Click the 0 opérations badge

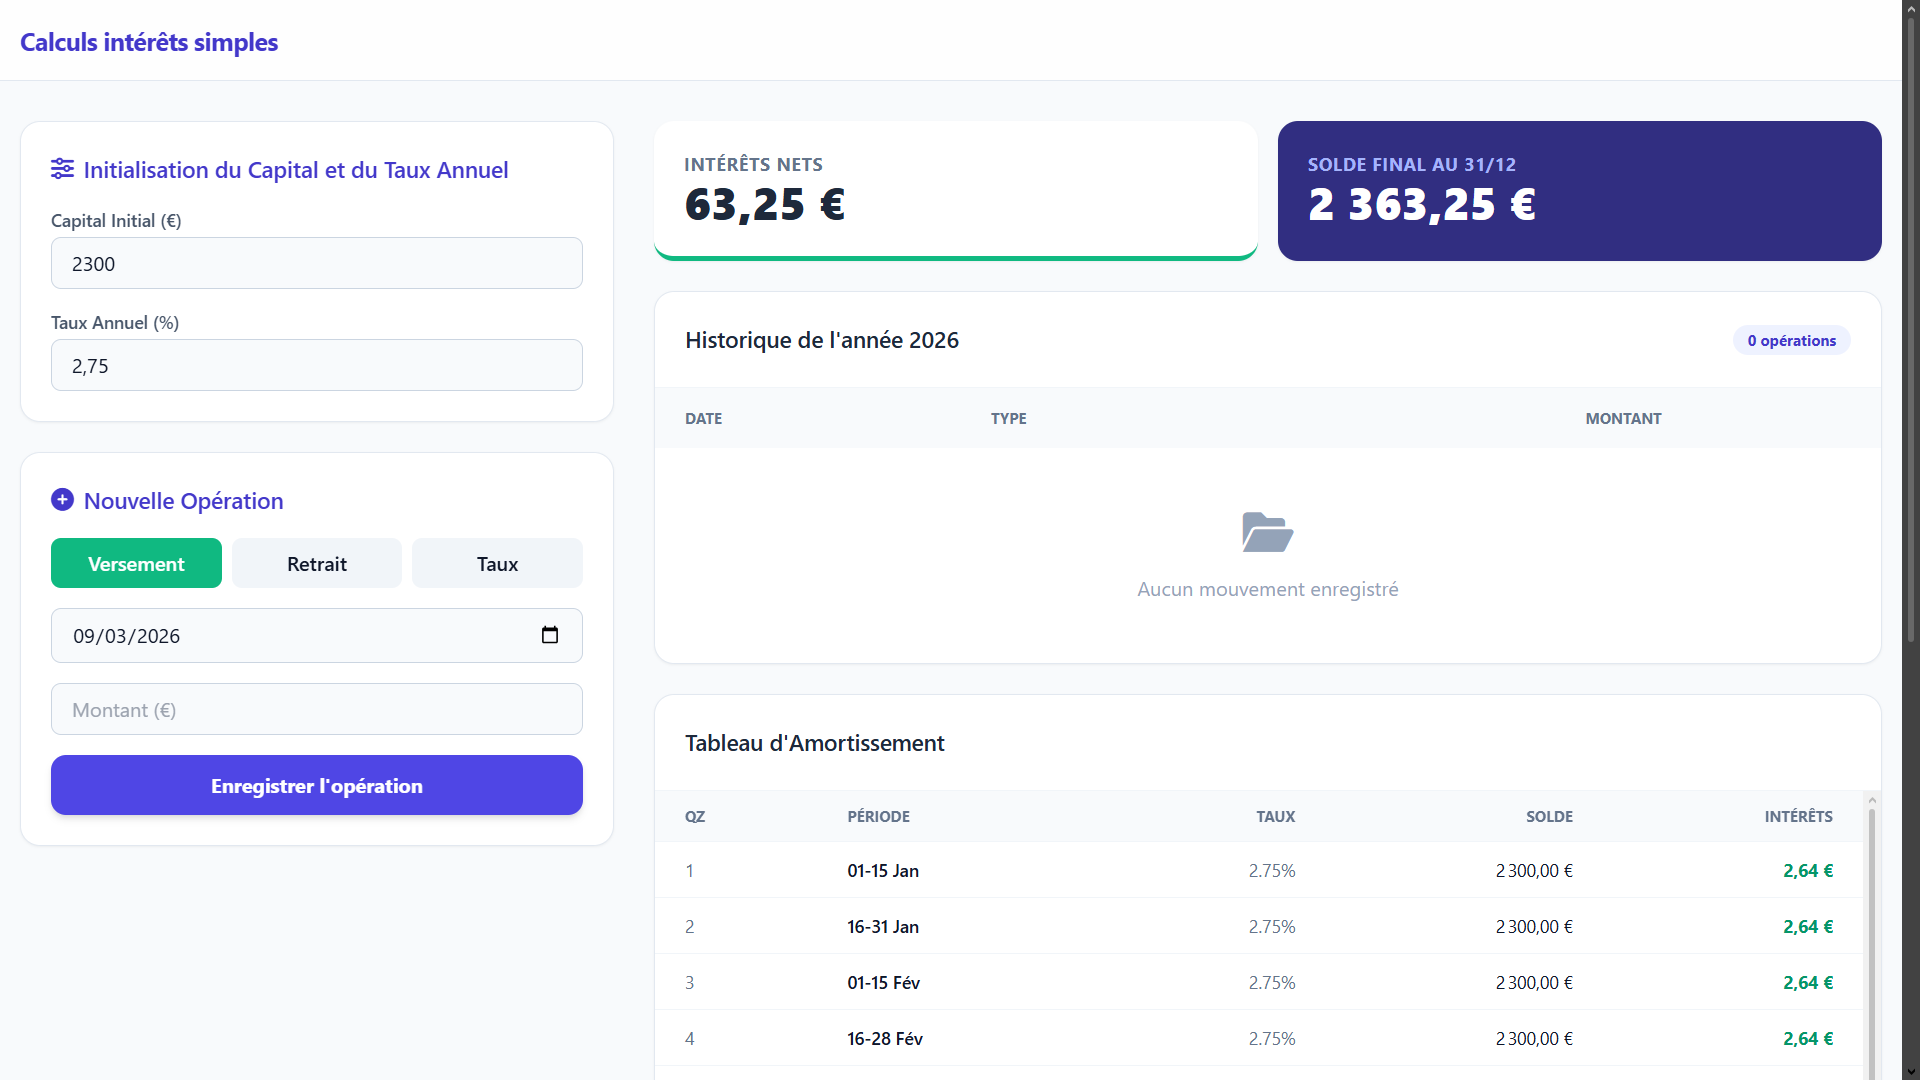click(x=1791, y=341)
